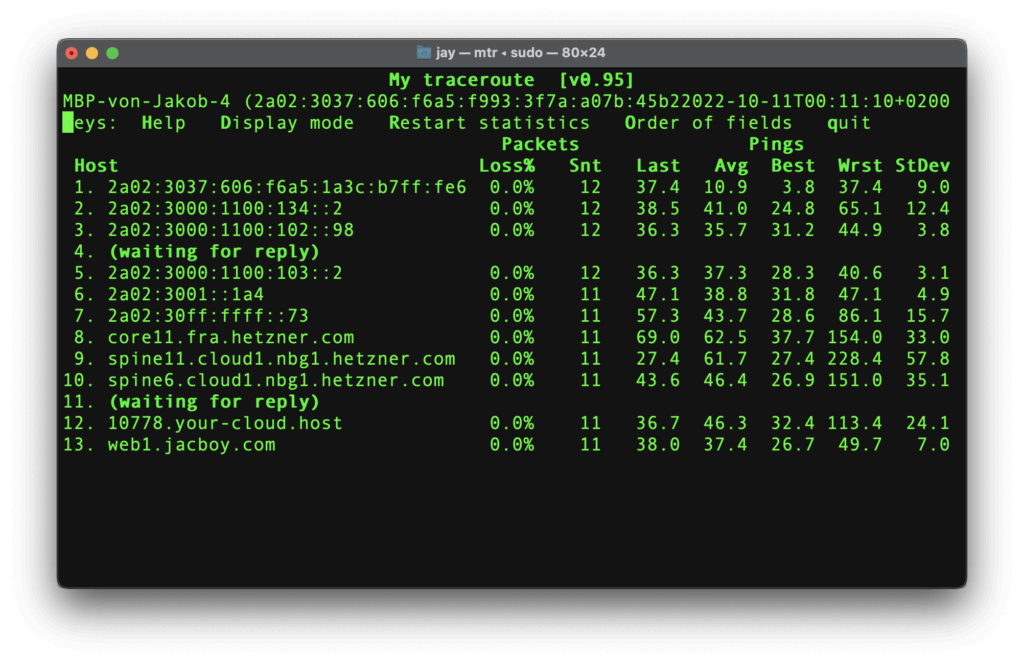Click hop 3 host 2a02:3000:1100:102::98
This screenshot has width=1024, height=664.
[231, 230]
